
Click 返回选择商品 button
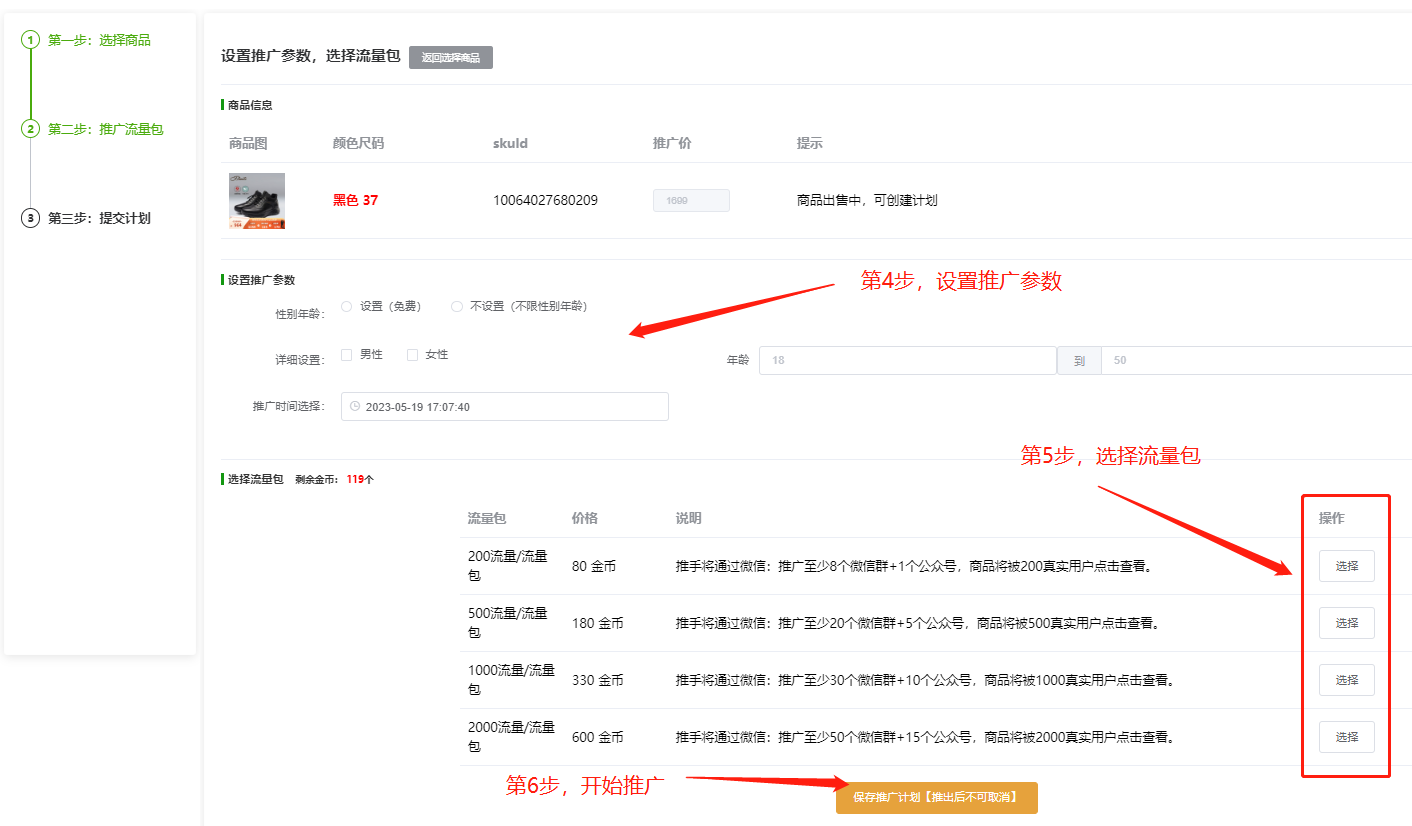pos(450,58)
